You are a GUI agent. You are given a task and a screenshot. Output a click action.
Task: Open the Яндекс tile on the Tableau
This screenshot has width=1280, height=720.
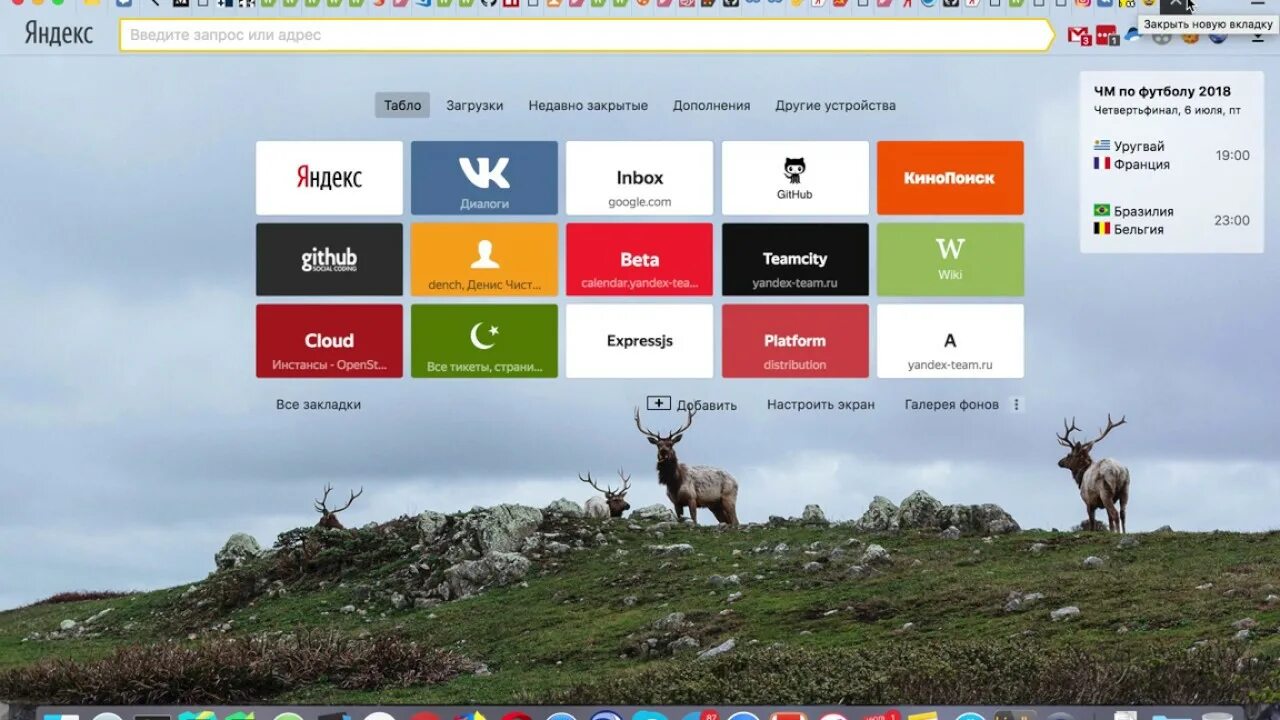(329, 178)
